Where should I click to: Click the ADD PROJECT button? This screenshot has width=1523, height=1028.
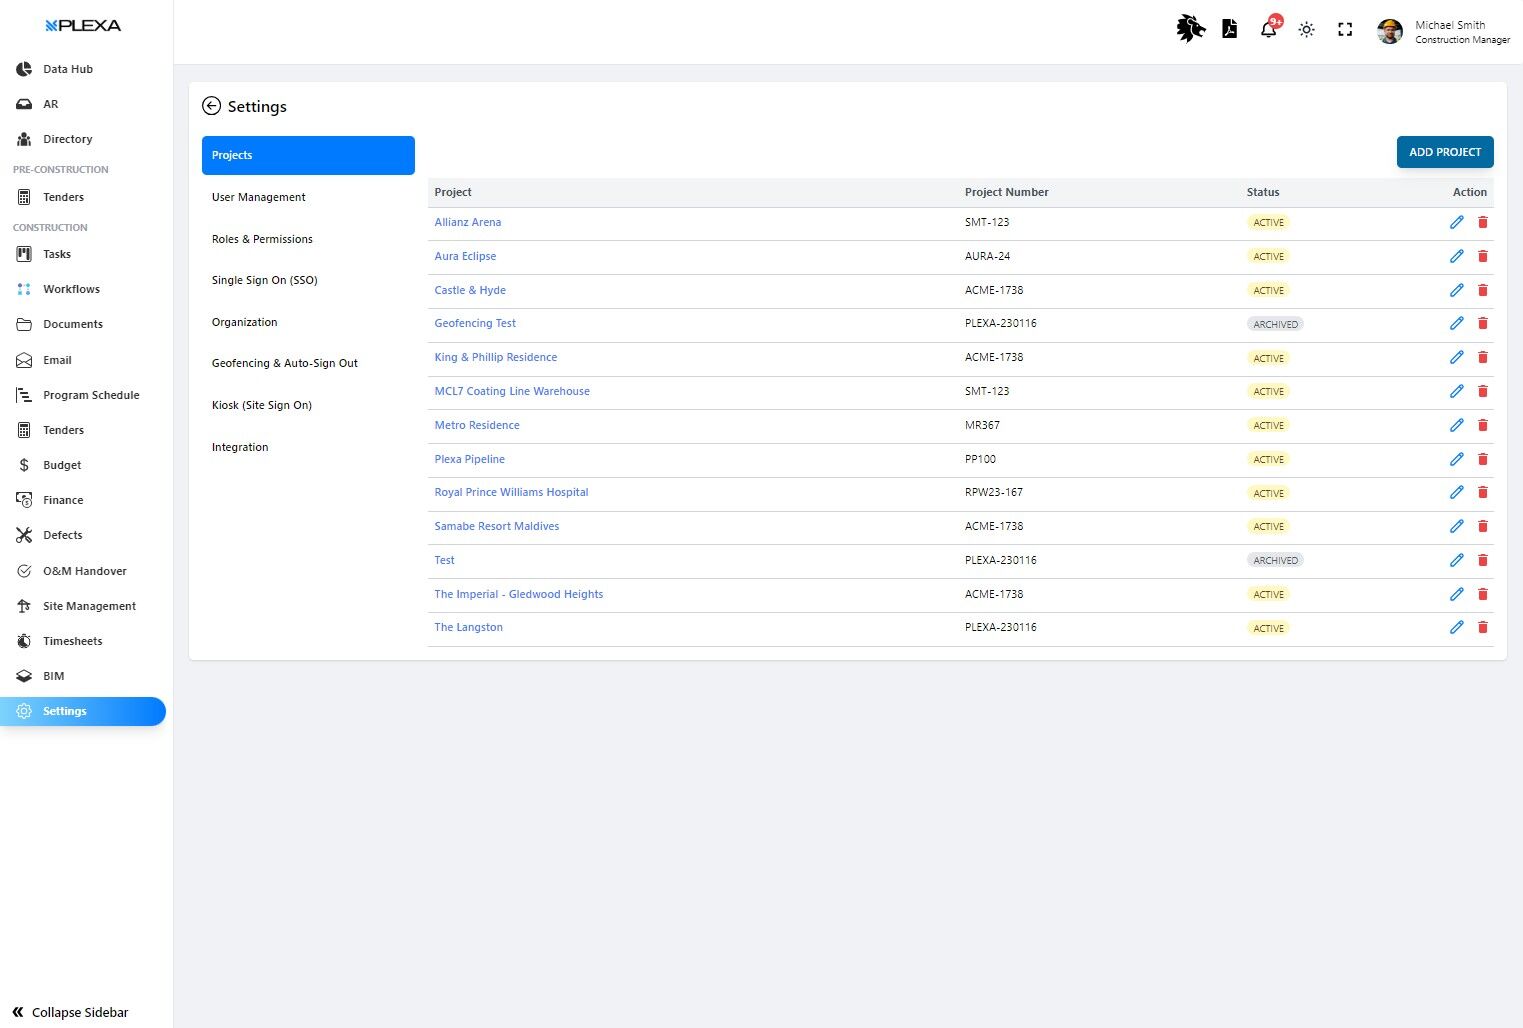click(1444, 151)
